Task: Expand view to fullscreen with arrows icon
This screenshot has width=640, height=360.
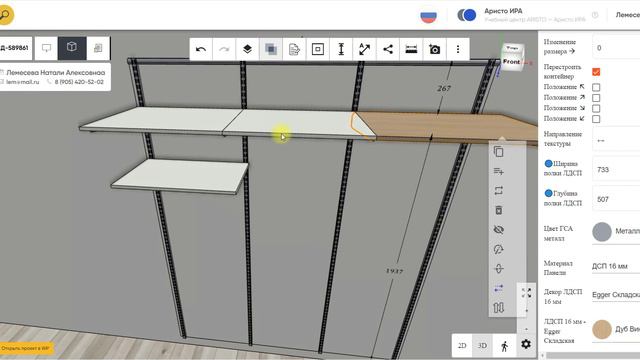Action: (x=526, y=293)
